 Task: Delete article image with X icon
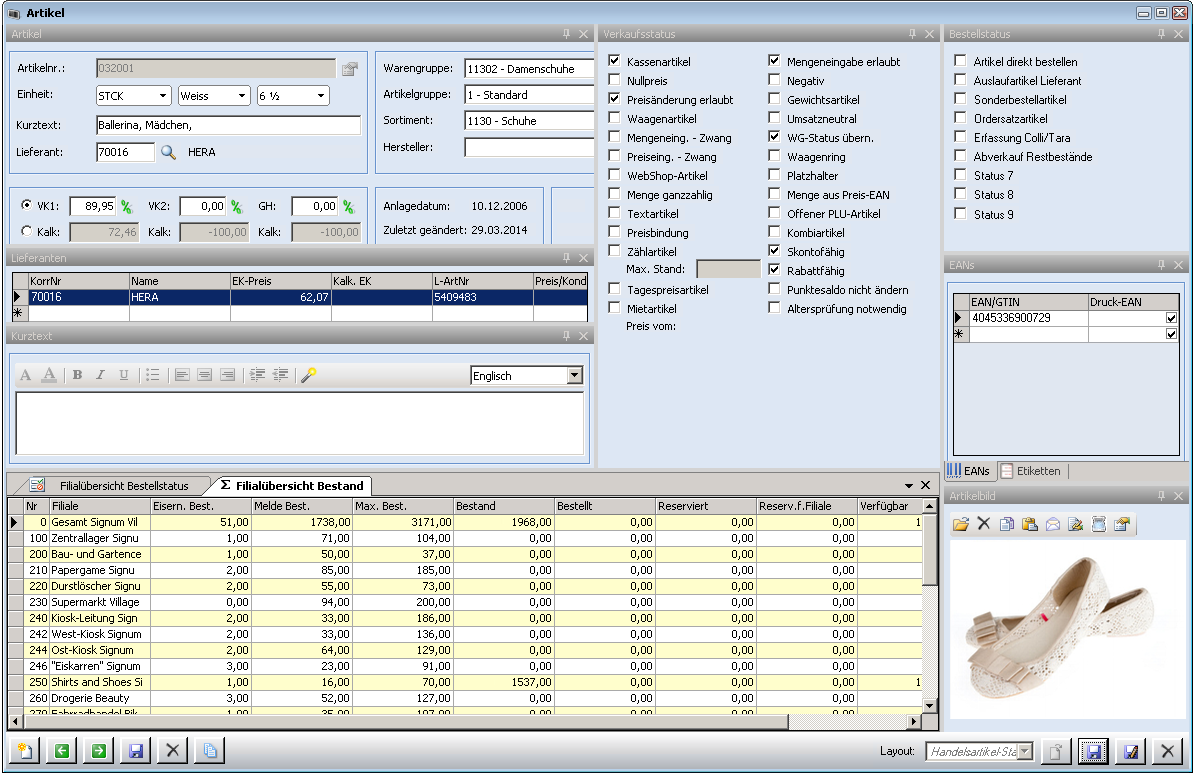(x=983, y=524)
